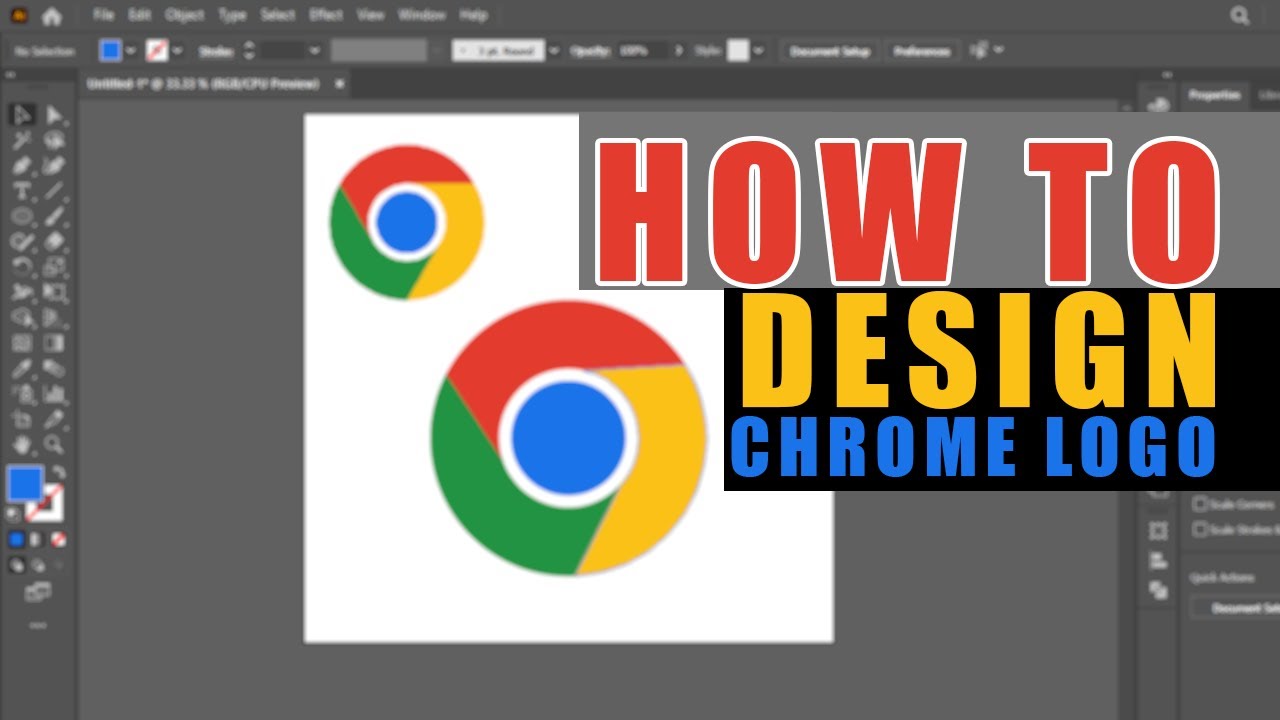Click the Preferences button

921,51
